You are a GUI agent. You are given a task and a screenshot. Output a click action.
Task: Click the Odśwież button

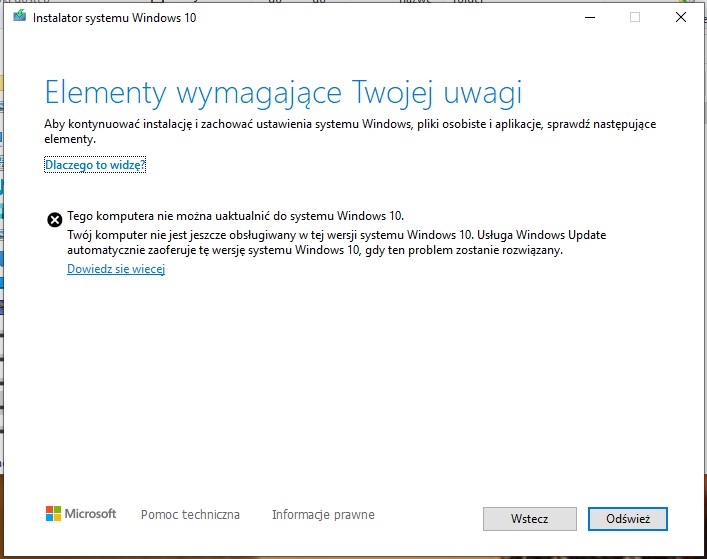coord(628,519)
